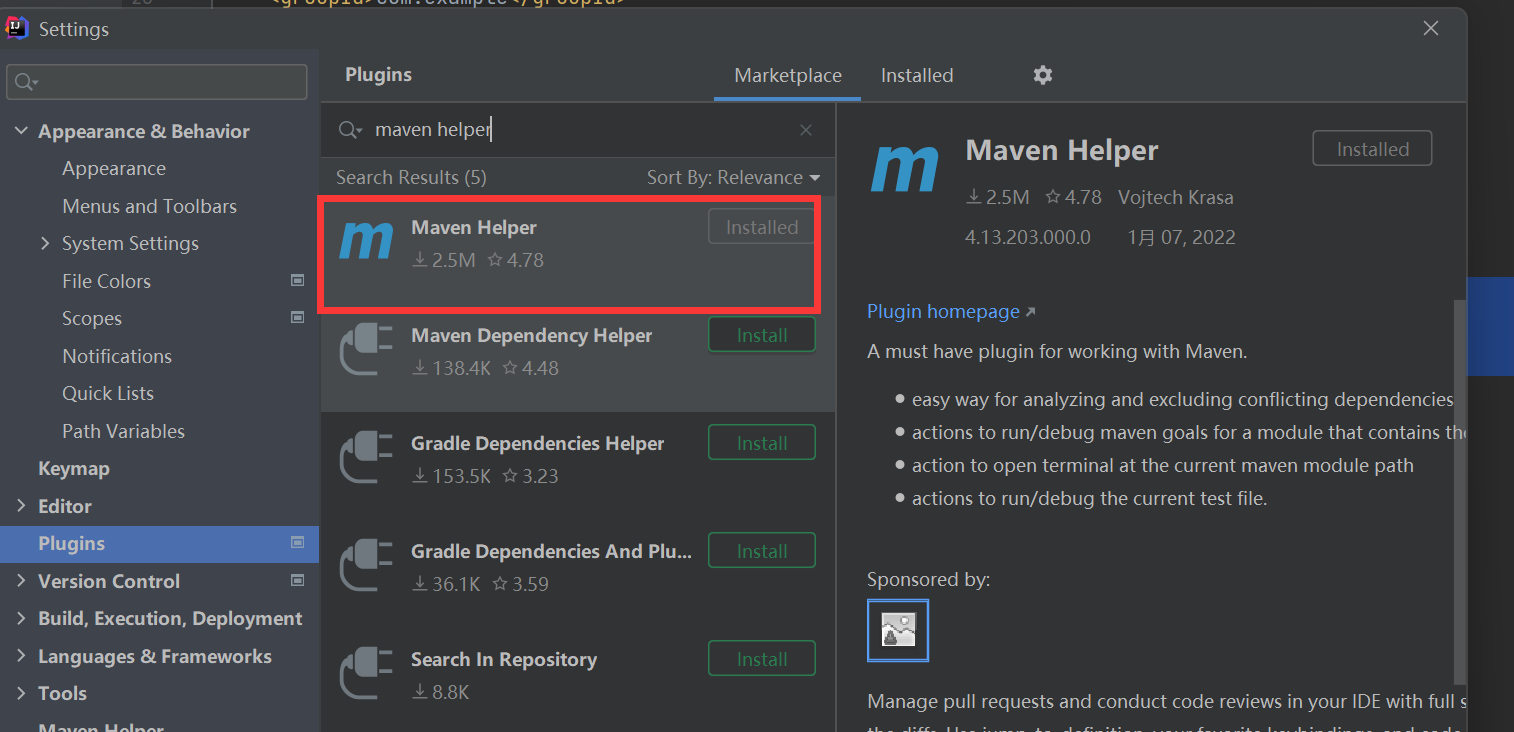Select Scopes in settings tree
1514x732 pixels.
click(92, 318)
